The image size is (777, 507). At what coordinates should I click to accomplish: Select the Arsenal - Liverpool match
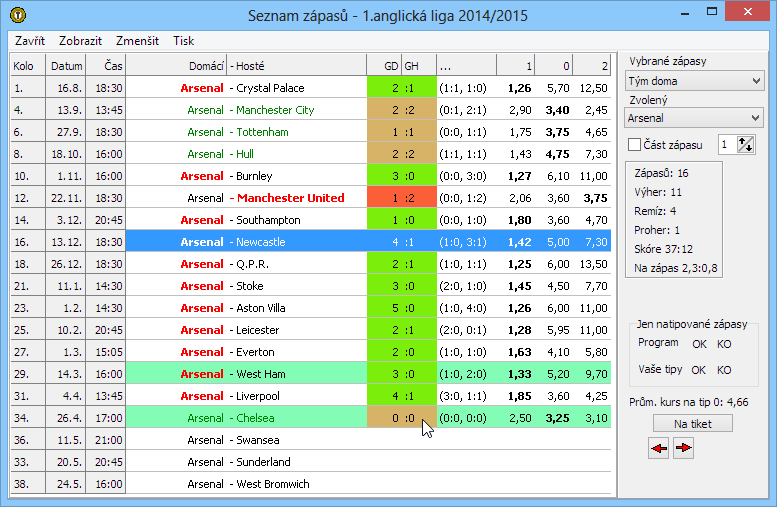click(311, 396)
